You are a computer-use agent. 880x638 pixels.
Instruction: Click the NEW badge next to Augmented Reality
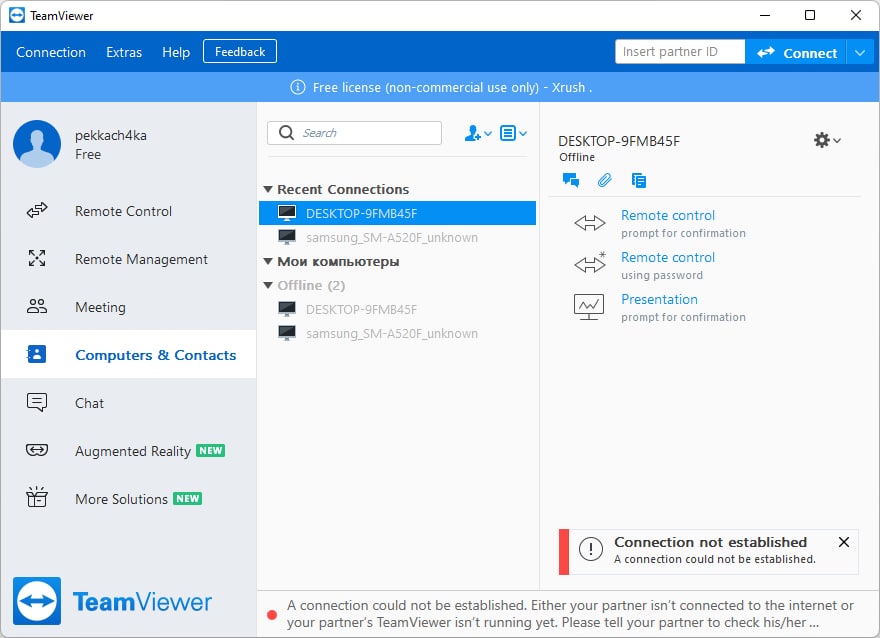tap(210, 451)
